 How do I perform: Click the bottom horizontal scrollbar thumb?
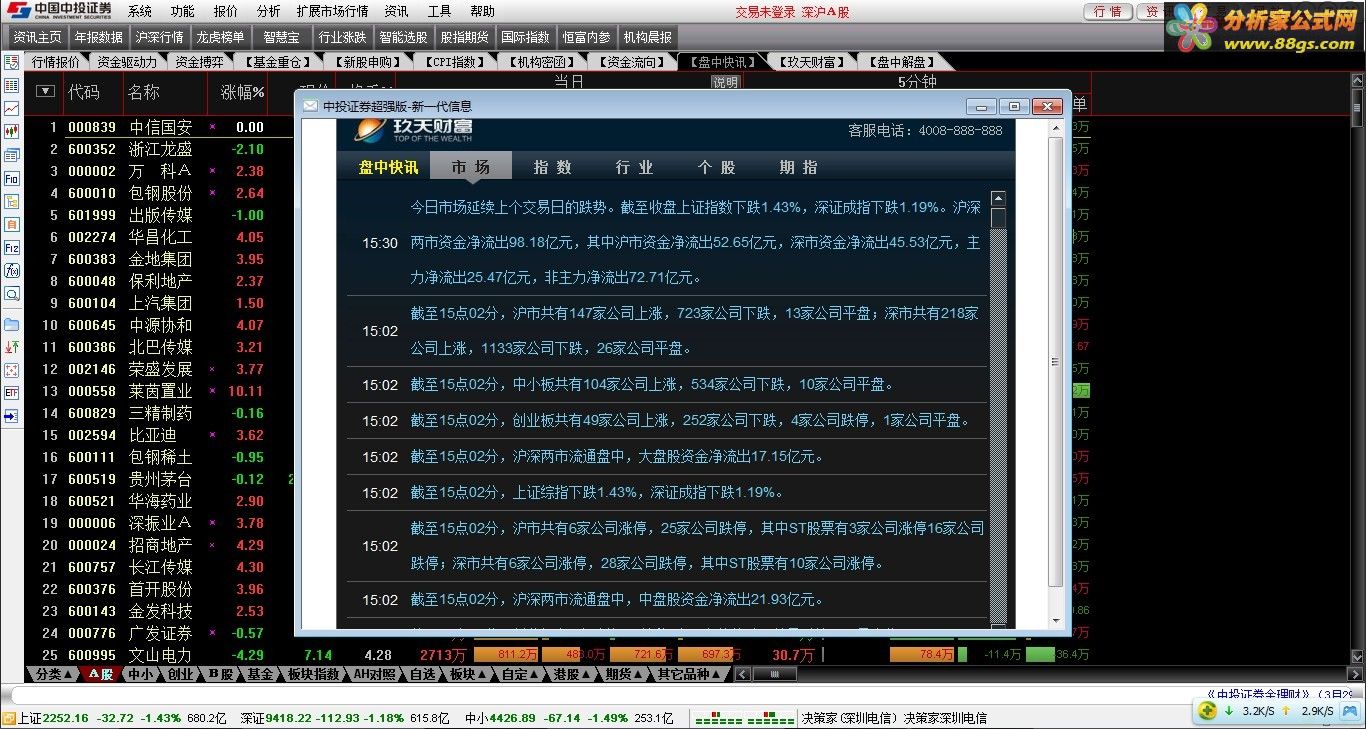[x=773, y=674]
